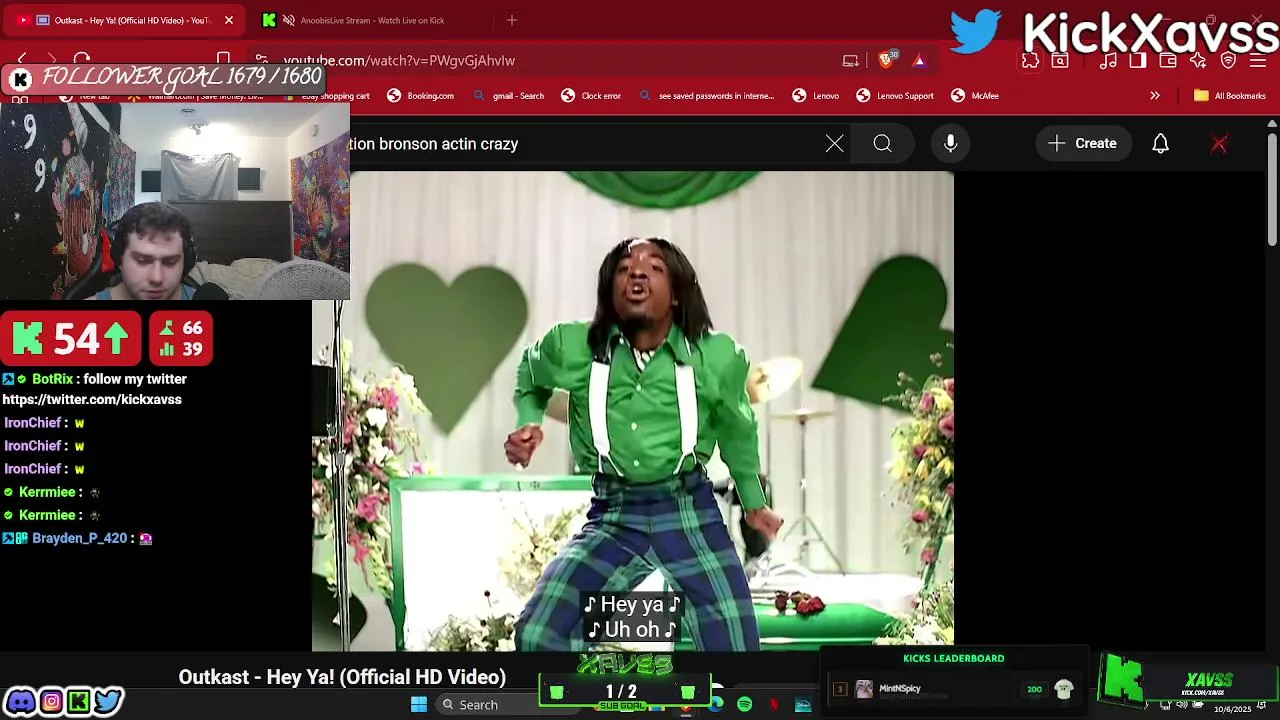The height and width of the screenshot is (720, 1280).
Task: Click the Hey Ya video player
Action: [x=632, y=411]
